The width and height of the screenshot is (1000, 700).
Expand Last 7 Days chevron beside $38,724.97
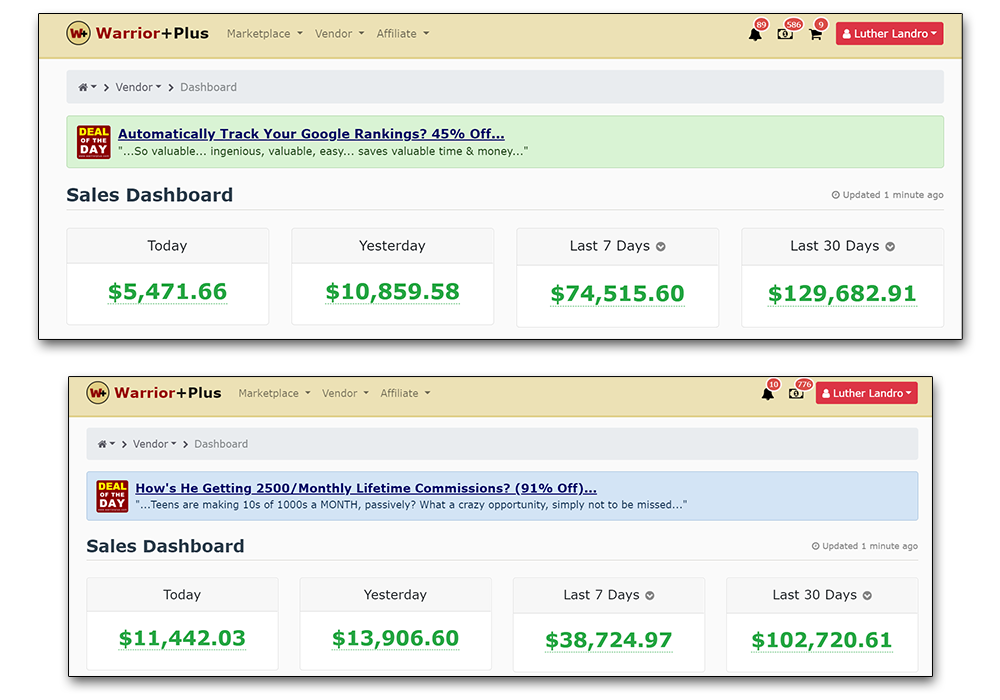click(x=650, y=595)
